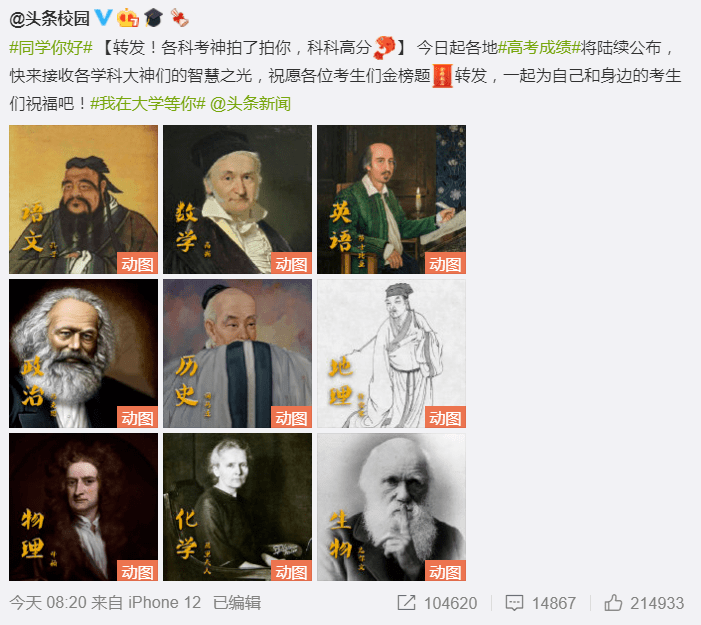
Task: Click the 已编辑 edited label
Action: [x=237, y=603]
